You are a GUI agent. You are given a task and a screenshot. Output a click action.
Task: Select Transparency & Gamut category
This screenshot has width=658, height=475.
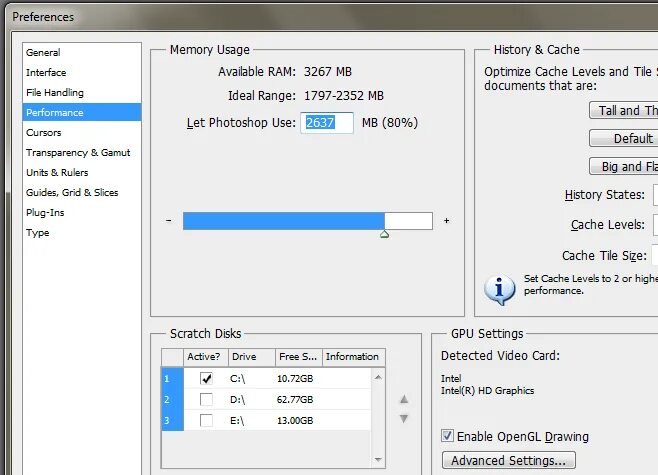click(82, 152)
